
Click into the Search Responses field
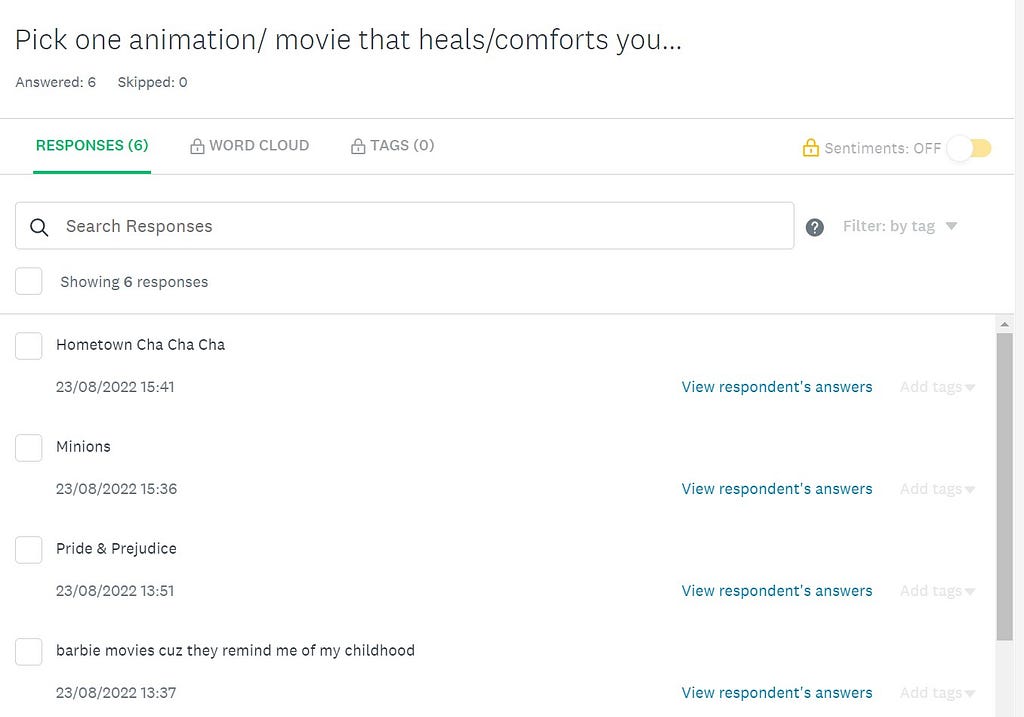tap(404, 226)
